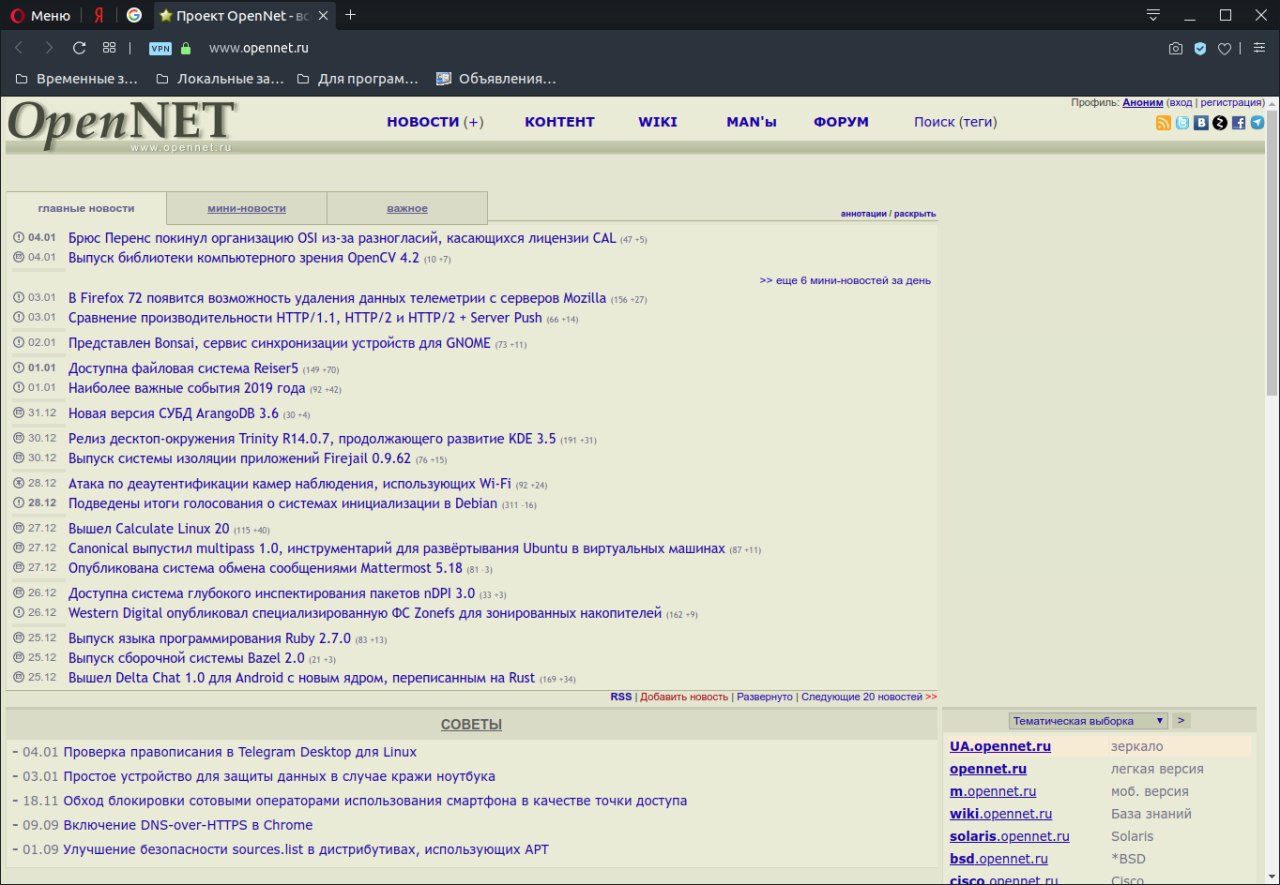Open the RSS link below news list
The width and height of the screenshot is (1280, 885).
621,696
